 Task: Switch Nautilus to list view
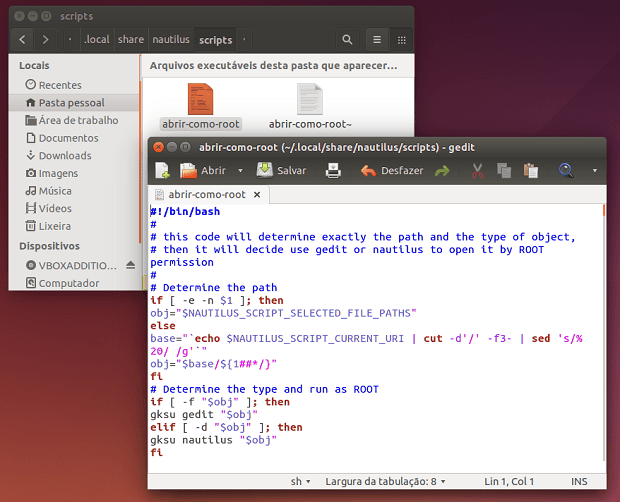(377, 40)
